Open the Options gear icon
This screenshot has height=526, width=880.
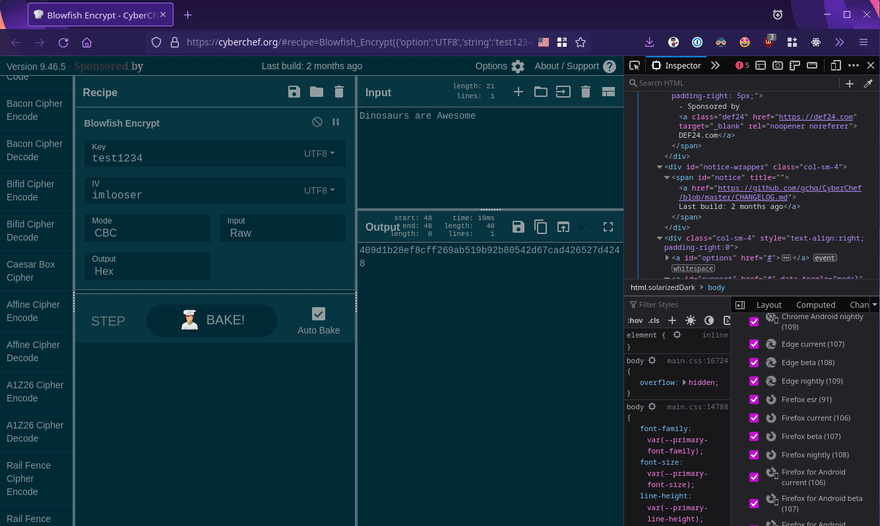coord(518,66)
